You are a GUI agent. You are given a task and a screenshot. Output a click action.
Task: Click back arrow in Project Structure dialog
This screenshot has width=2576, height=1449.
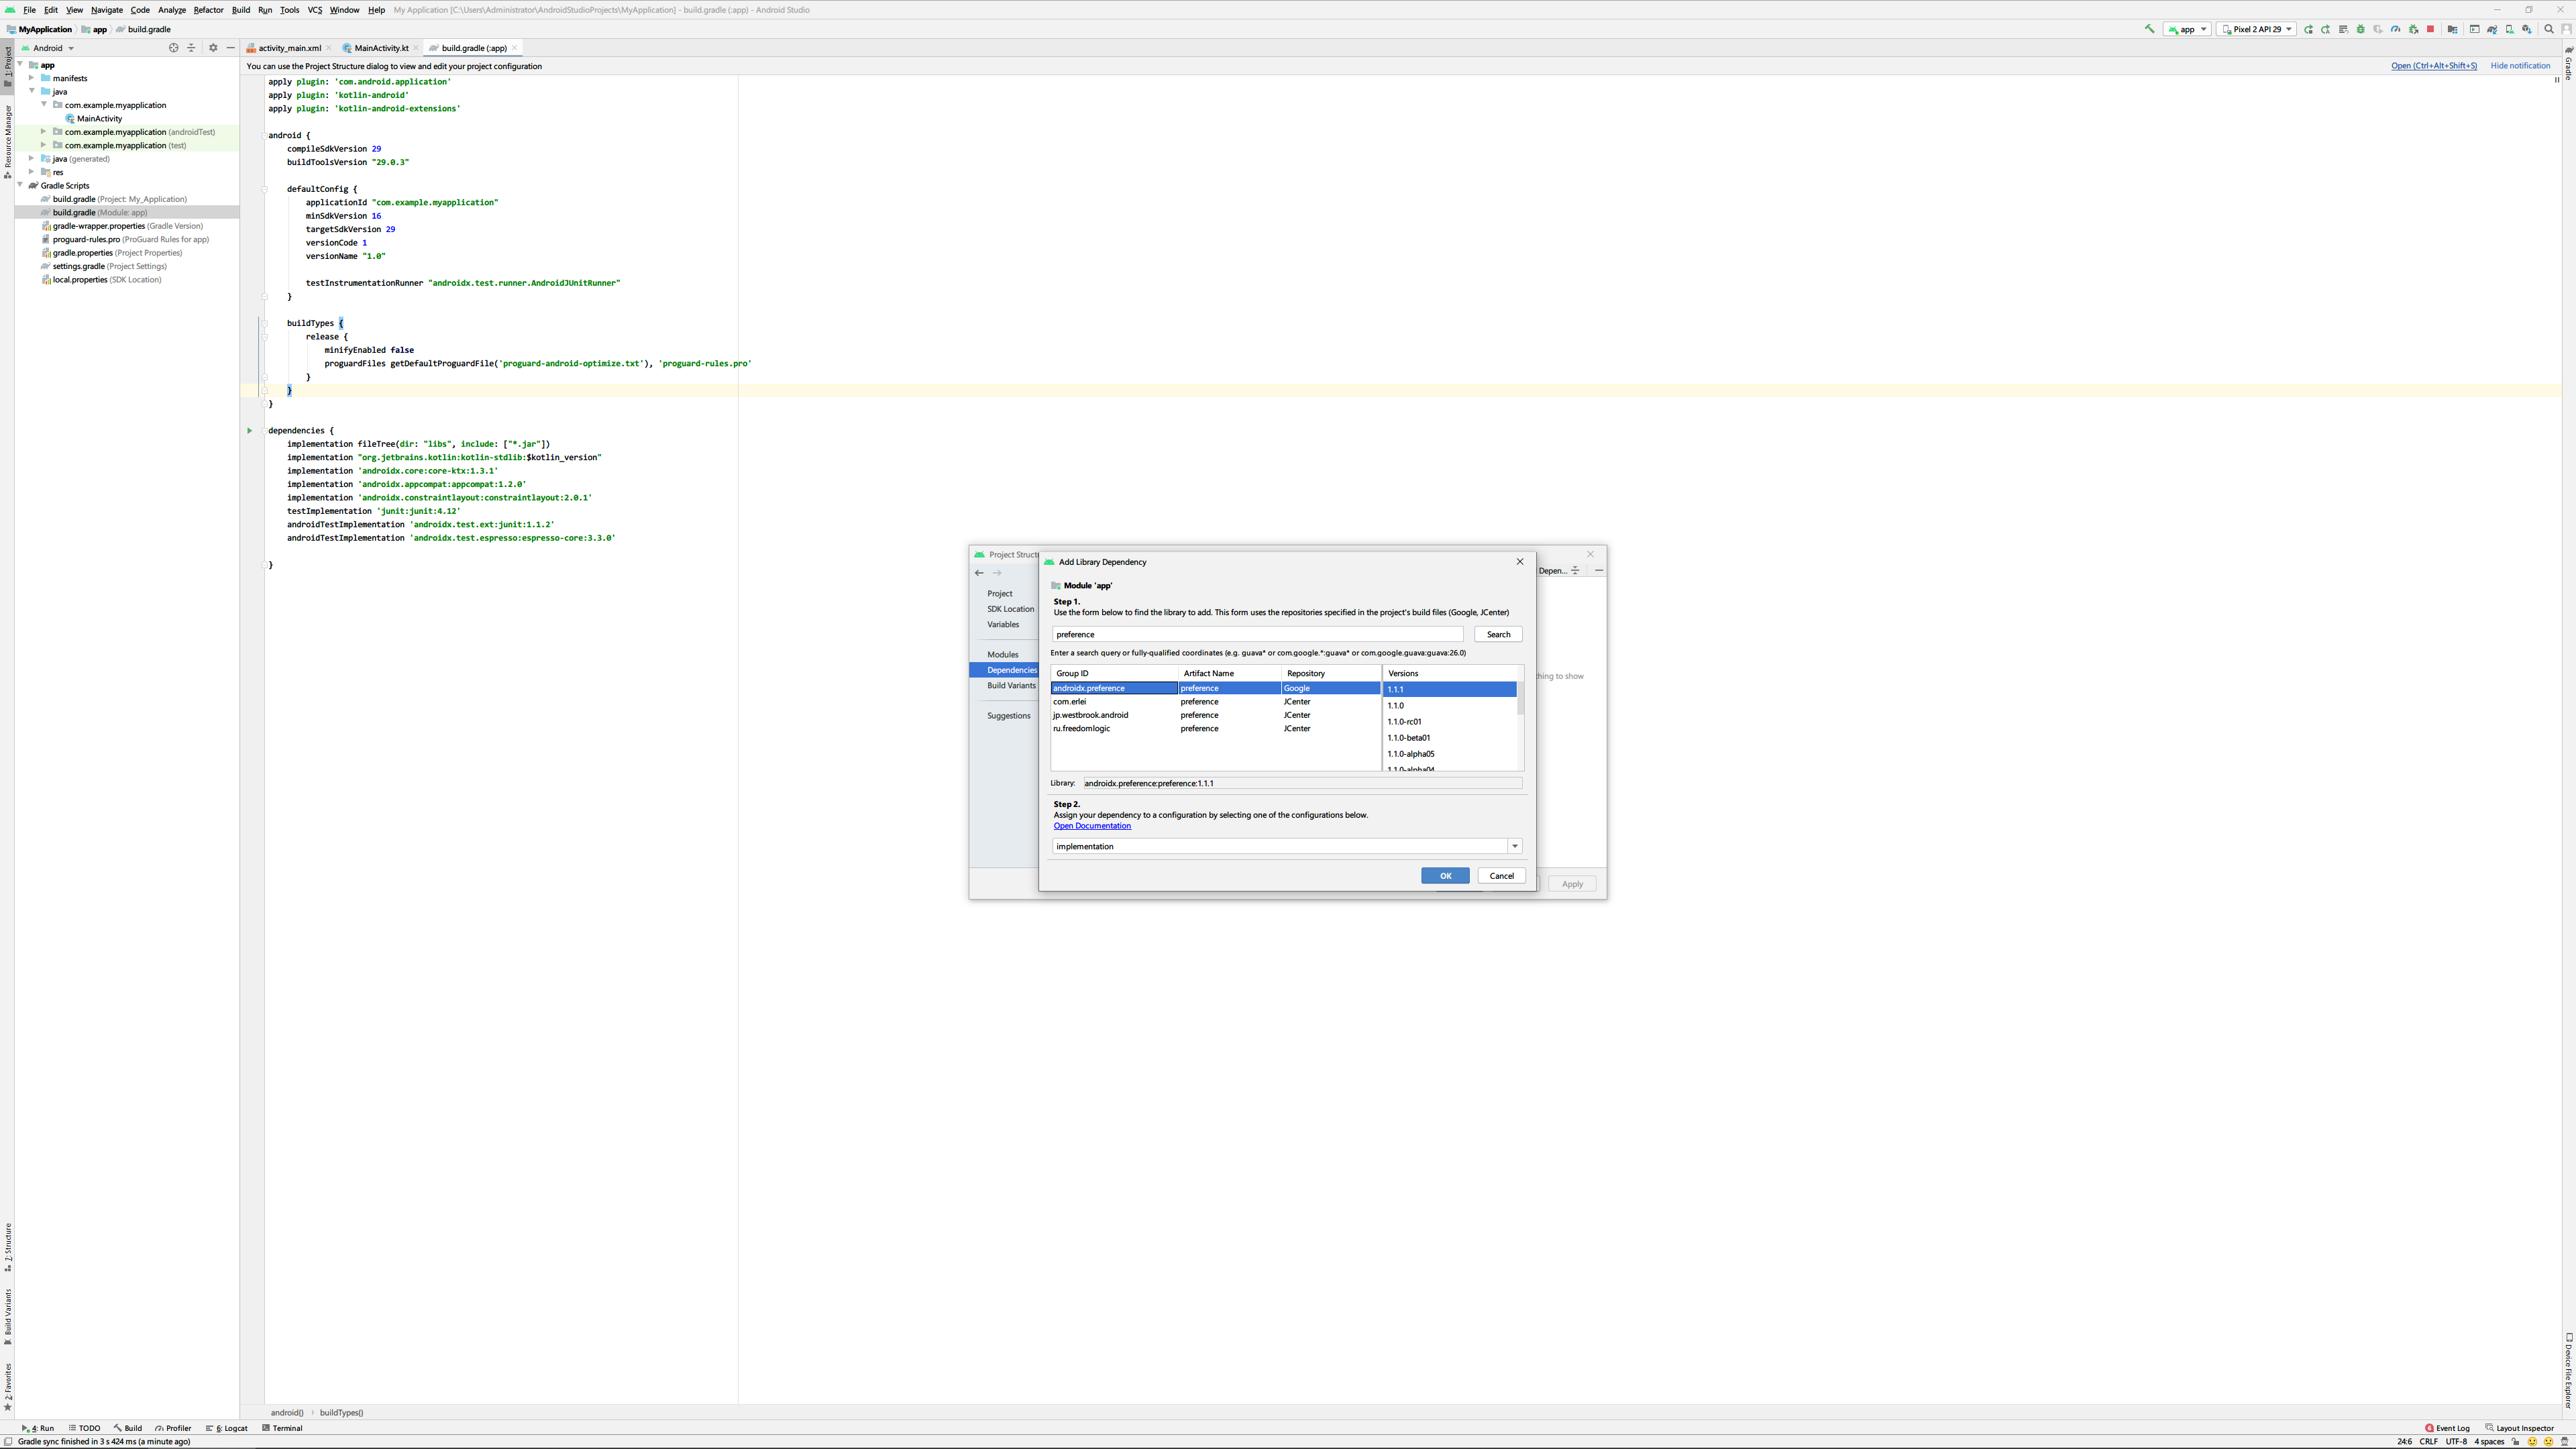click(x=979, y=573)
